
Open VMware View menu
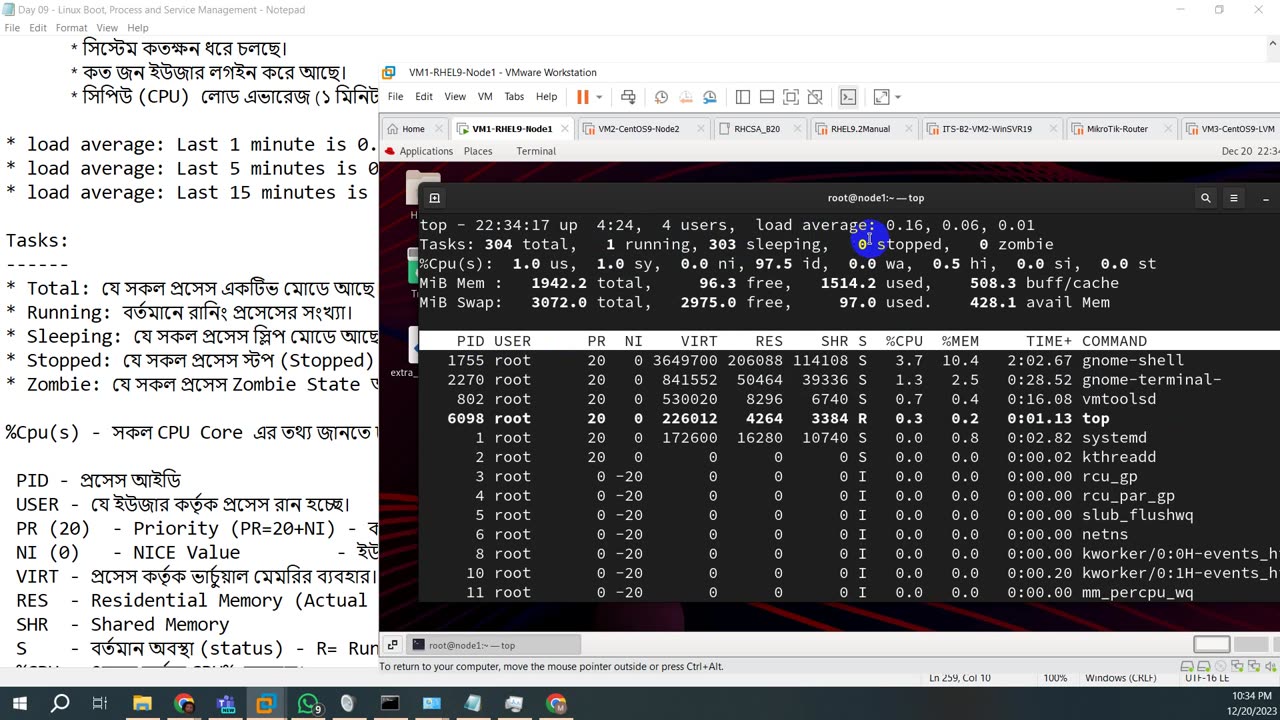click(455, 97)
